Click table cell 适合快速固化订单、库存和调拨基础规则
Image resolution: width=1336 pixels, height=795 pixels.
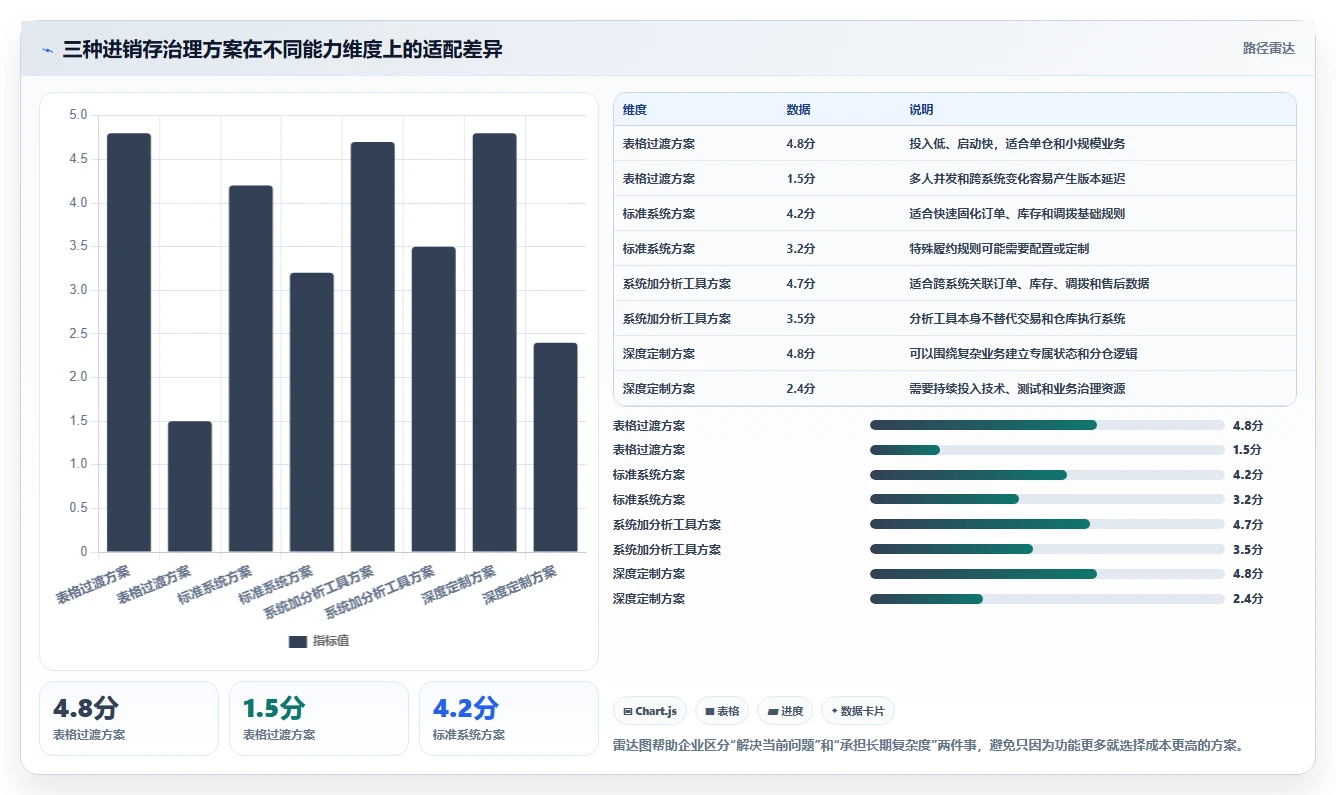click(1017, 214)
